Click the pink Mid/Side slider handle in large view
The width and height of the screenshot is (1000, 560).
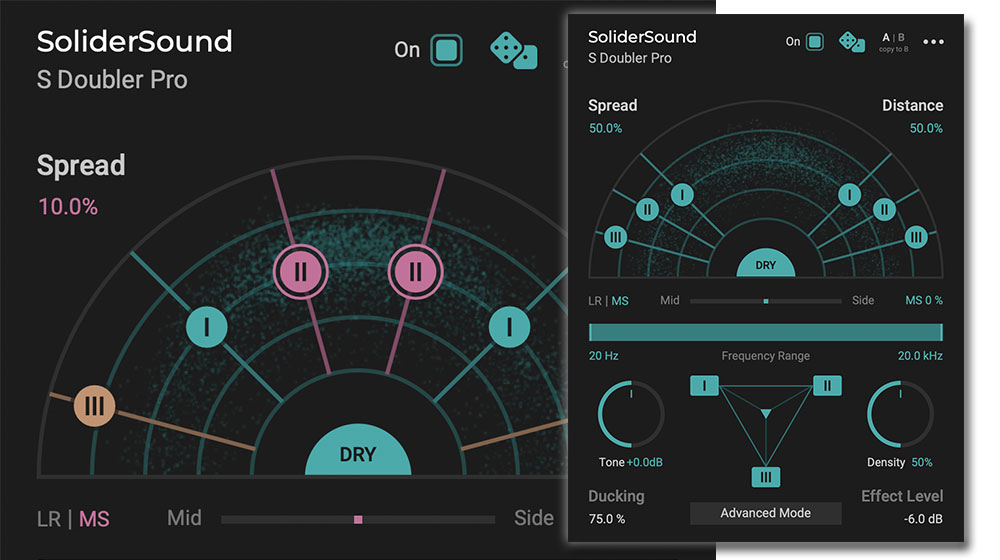(x=358, y=520)
